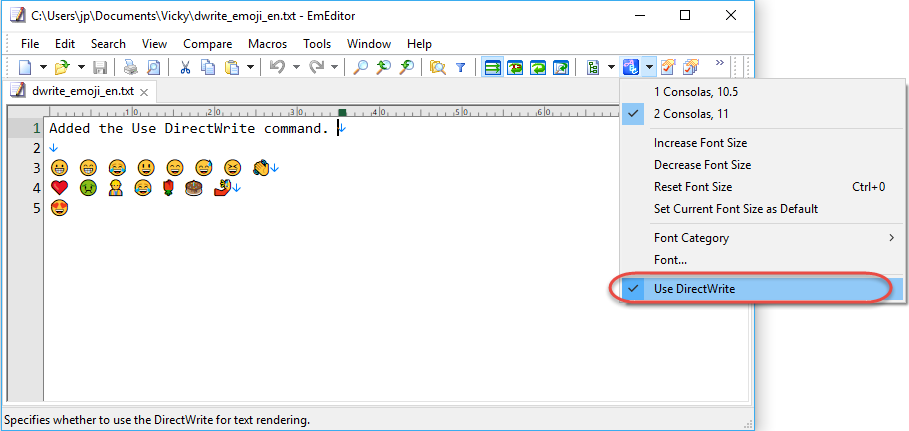The height and width of the screenshot is (431, 909).
Task: Open the Help menu
Action: pyautogui.click(x=419, y=44)
